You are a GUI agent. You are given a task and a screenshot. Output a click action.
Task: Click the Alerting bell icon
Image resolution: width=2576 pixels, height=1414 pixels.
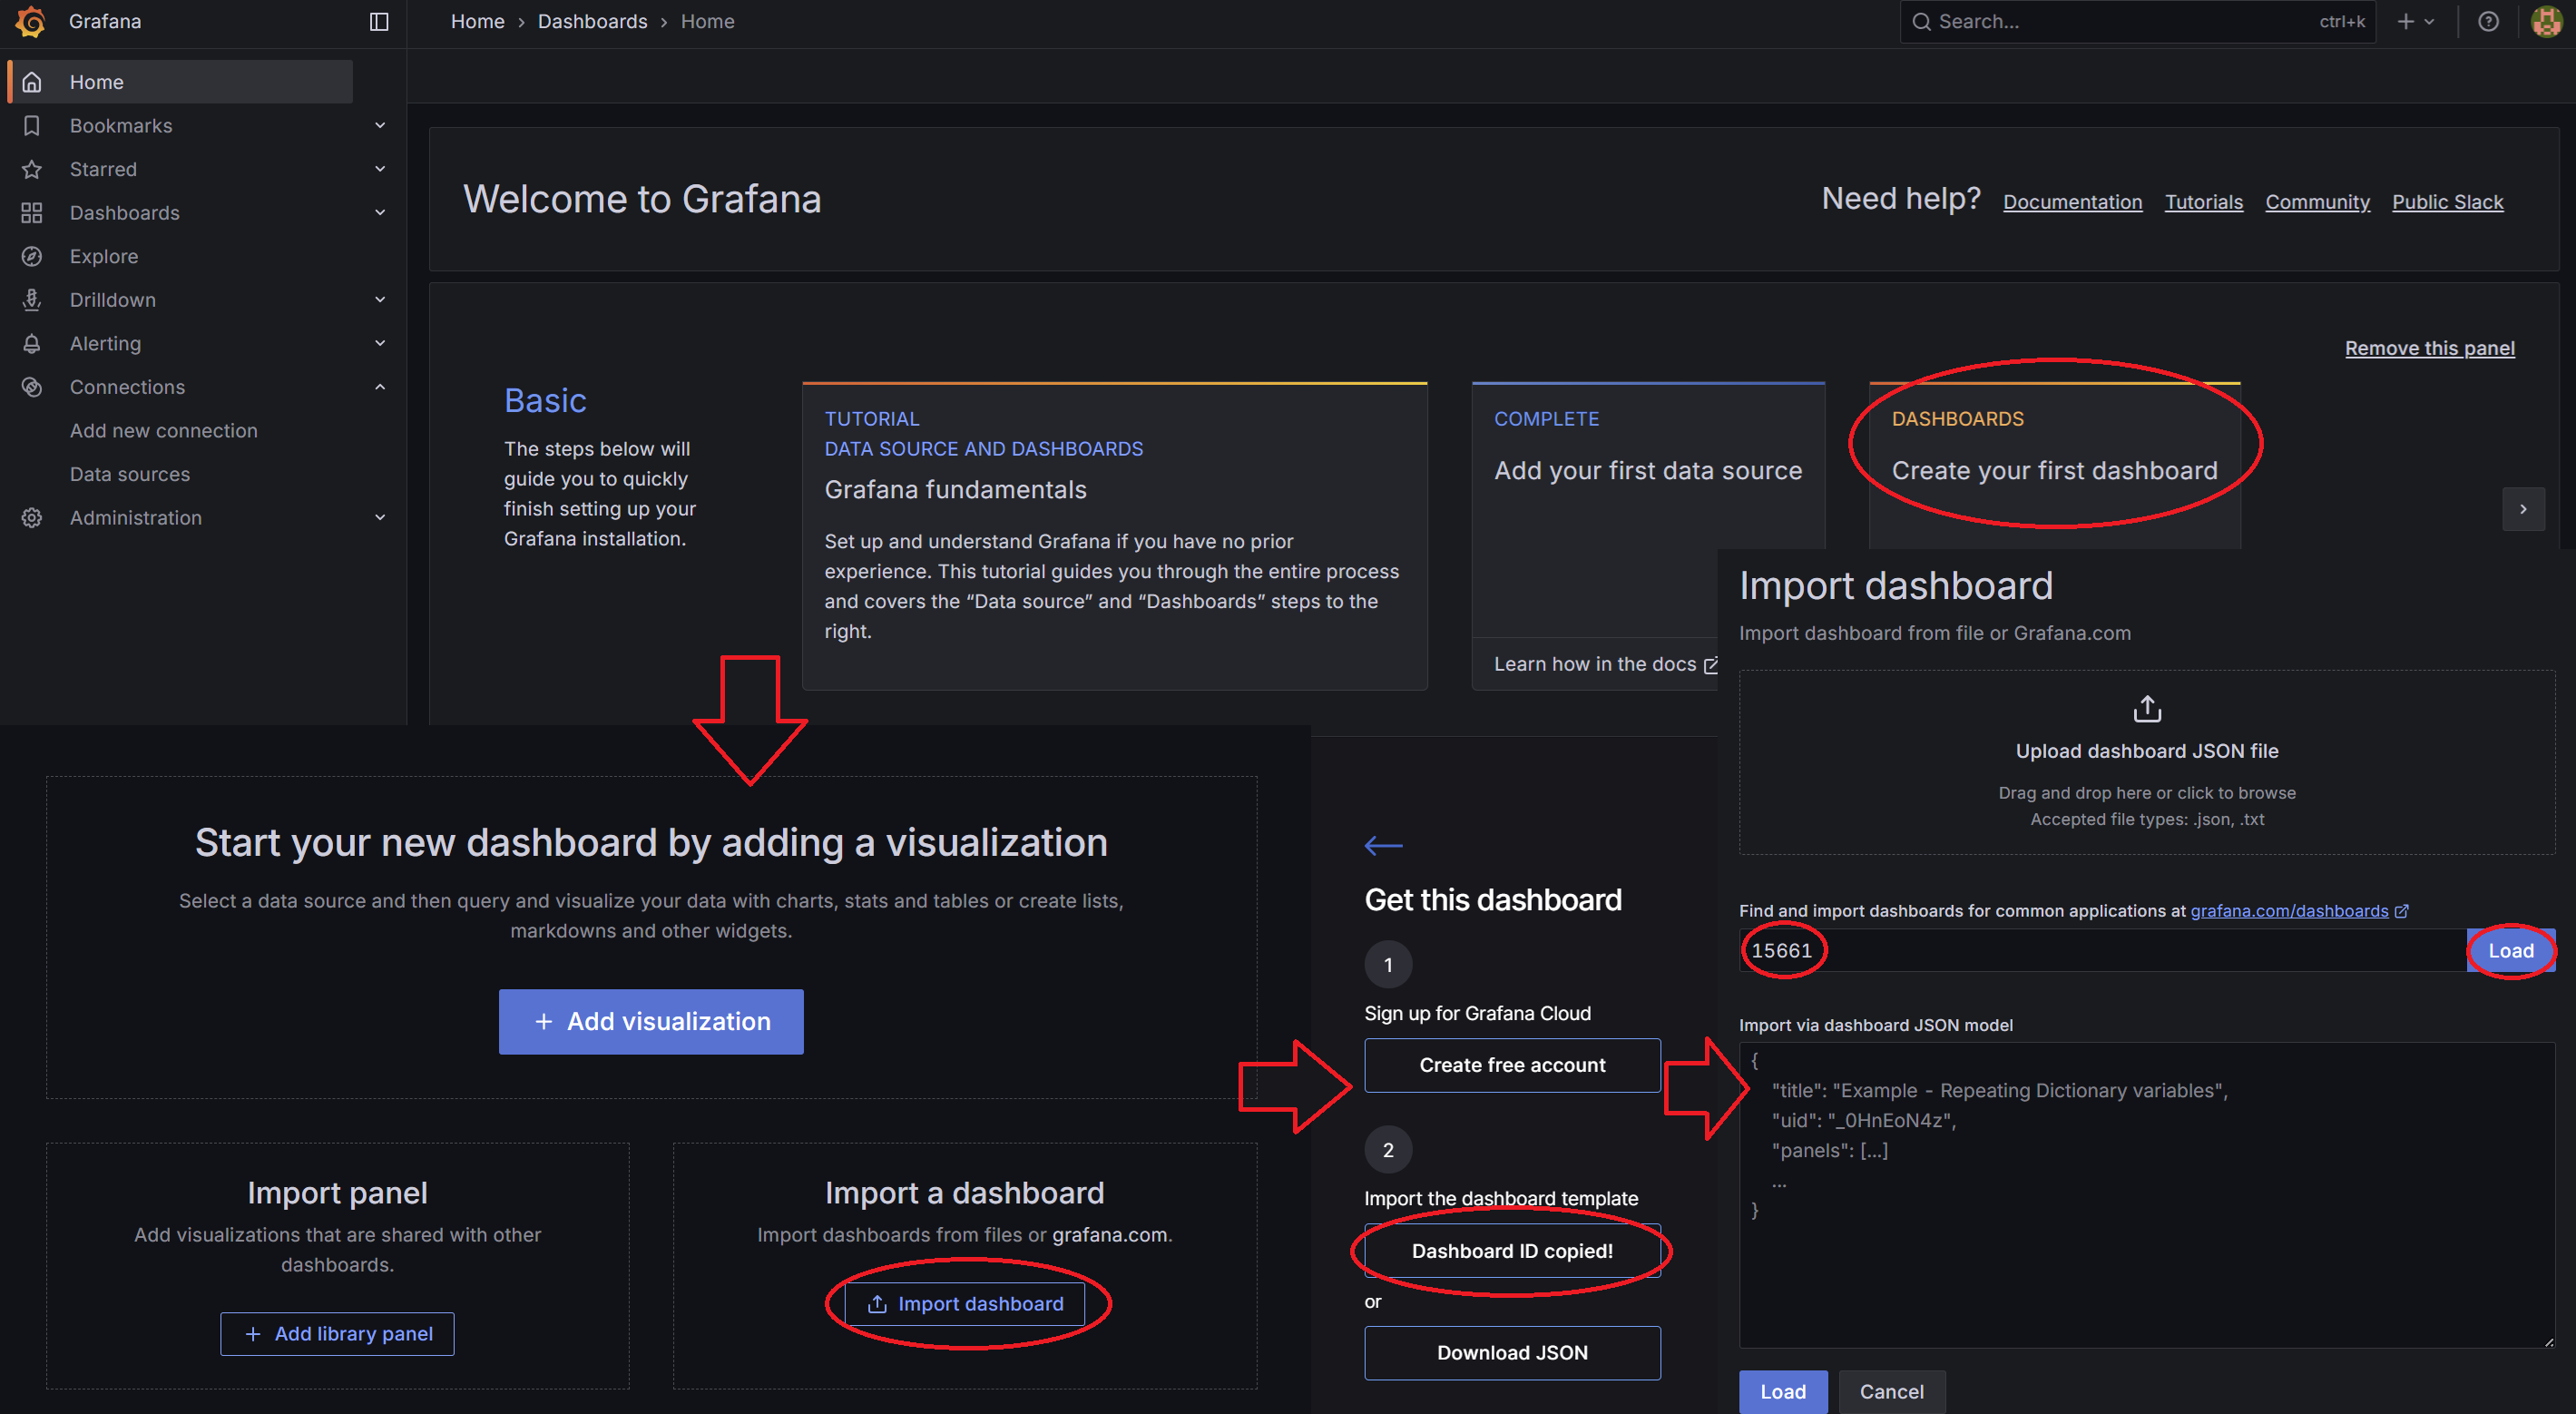click(32, 343)
